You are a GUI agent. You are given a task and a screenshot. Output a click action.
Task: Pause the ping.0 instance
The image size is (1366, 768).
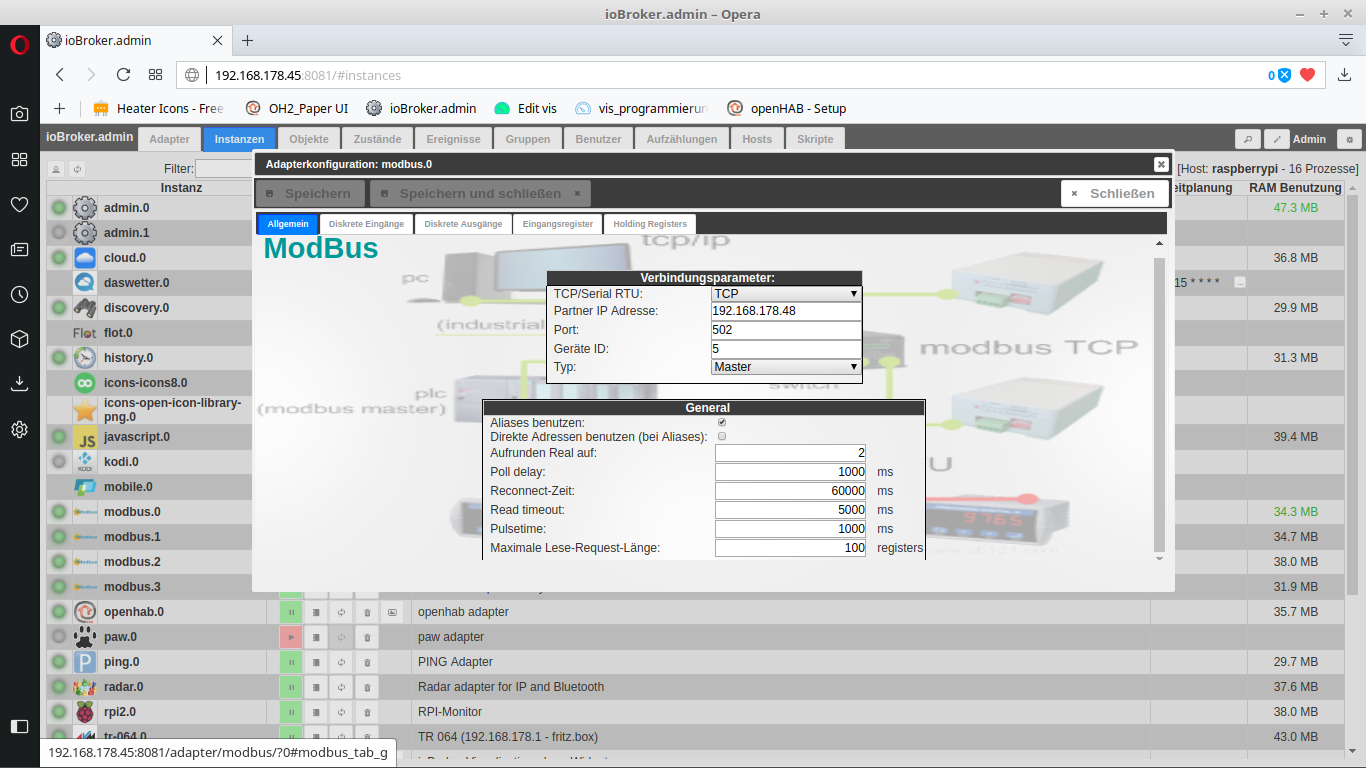pyautogui.click(x=291, y=661)
